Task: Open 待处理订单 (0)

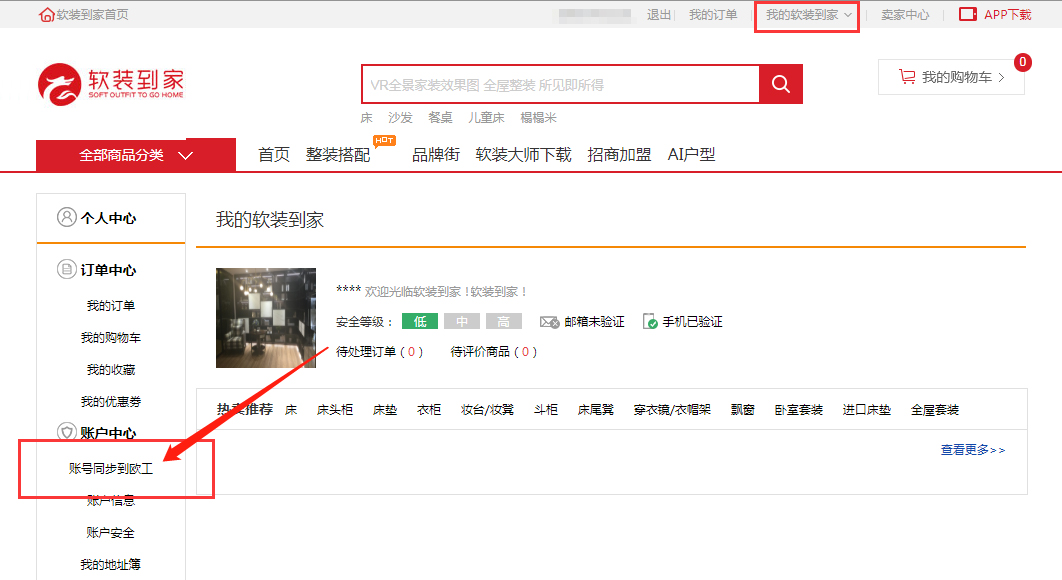Action: (x=379, y=352)
